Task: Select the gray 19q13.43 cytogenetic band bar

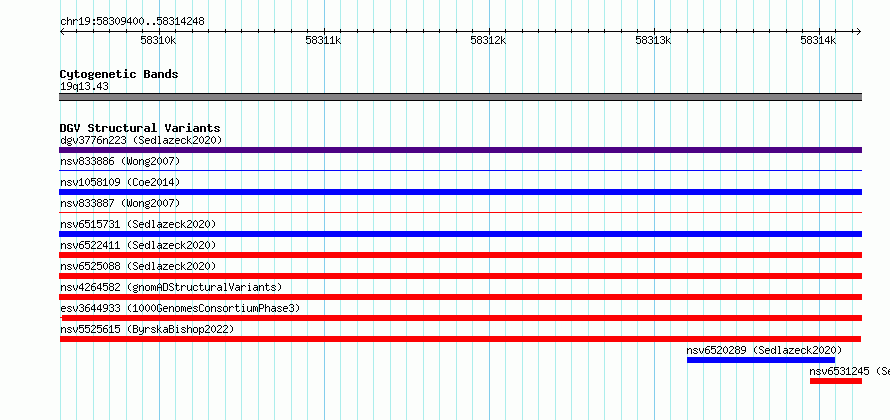Action: 460,97
